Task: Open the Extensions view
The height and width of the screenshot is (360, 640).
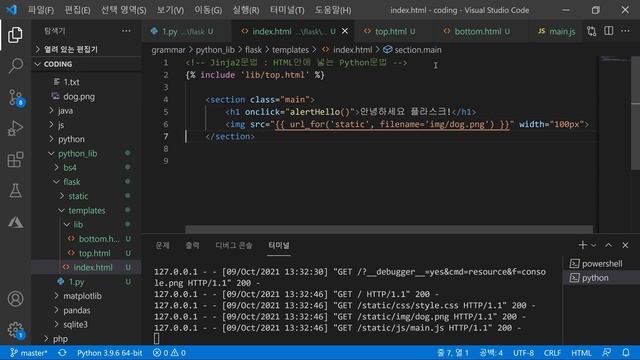Action: pos(15,160)
